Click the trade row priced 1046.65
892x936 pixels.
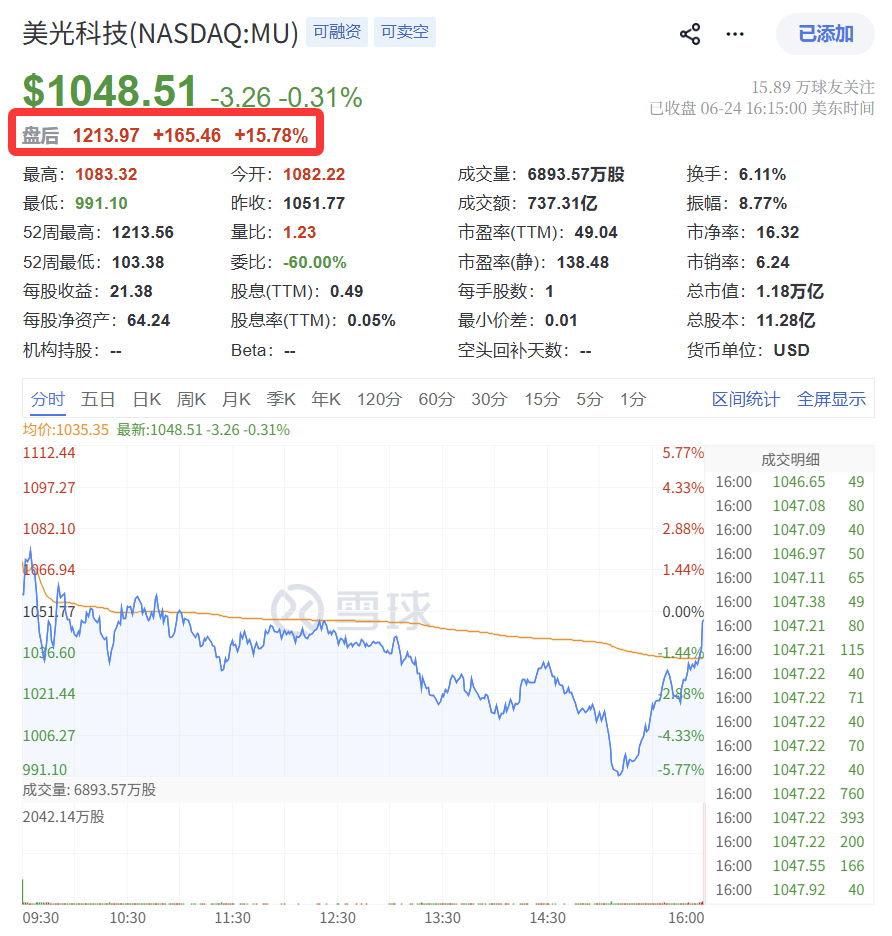click(790, 482)
